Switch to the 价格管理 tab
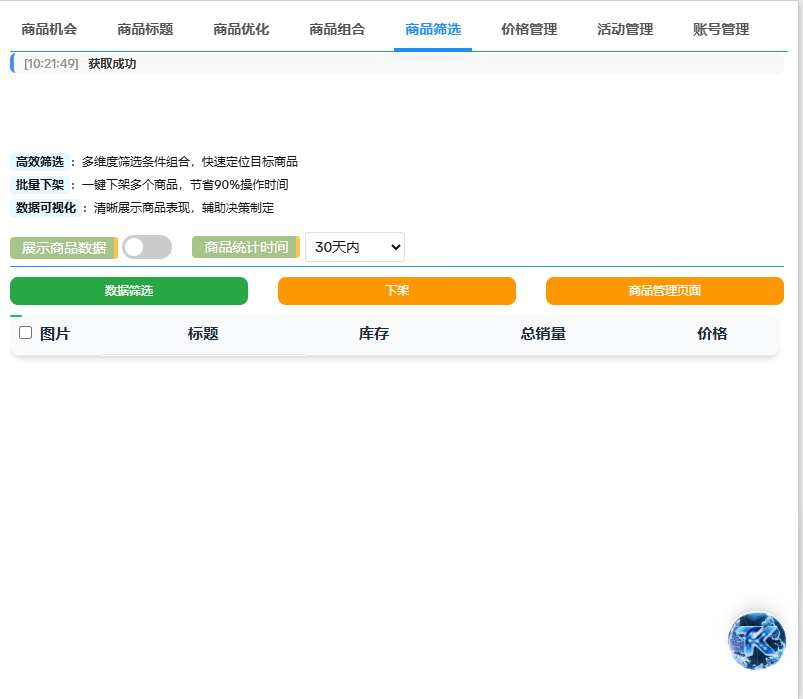This screenshot has height=699, width=803. click(530, 29)
